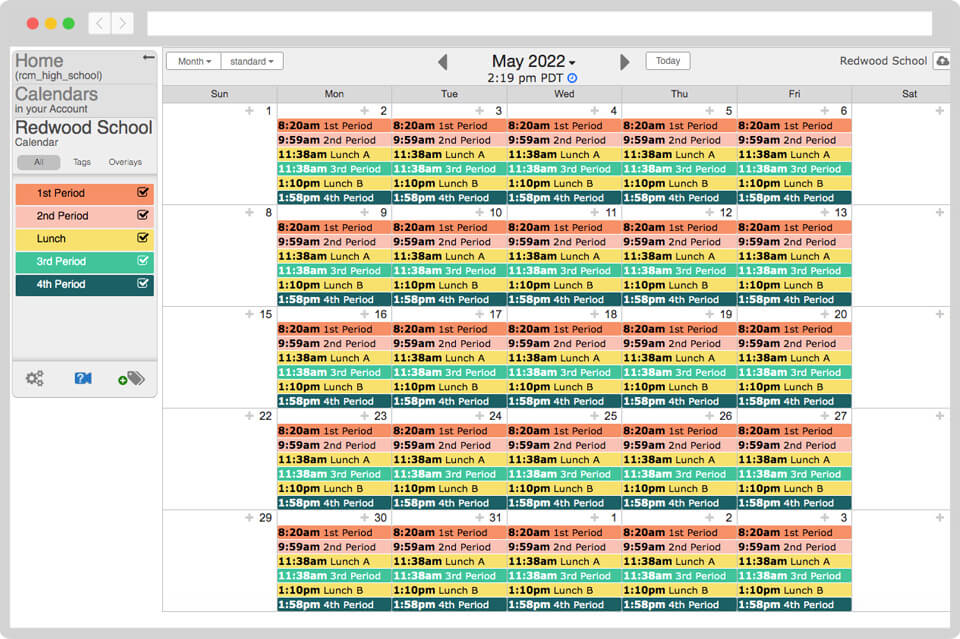Image resolution: width=960 pixels, height=639 pixels.
Task: Click the help video icon in the sidebar
Action: (81, 377)
